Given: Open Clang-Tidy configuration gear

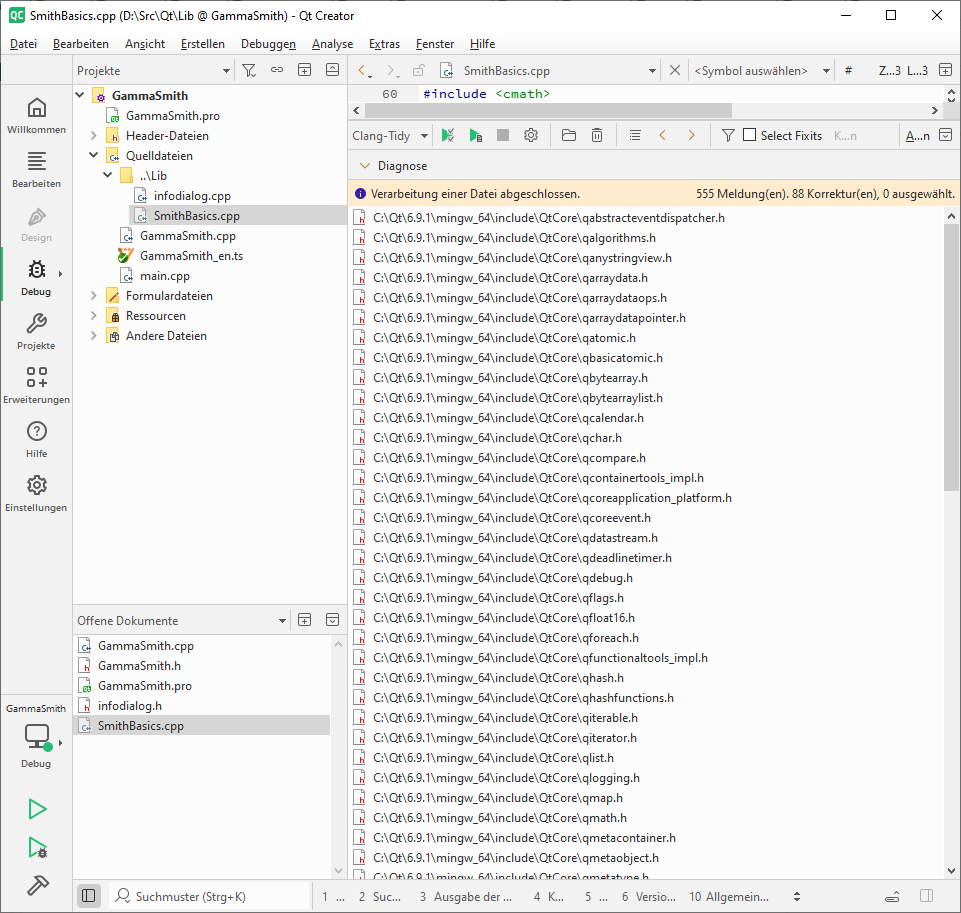Looking at the screenshot, I should tap(531, 135).
